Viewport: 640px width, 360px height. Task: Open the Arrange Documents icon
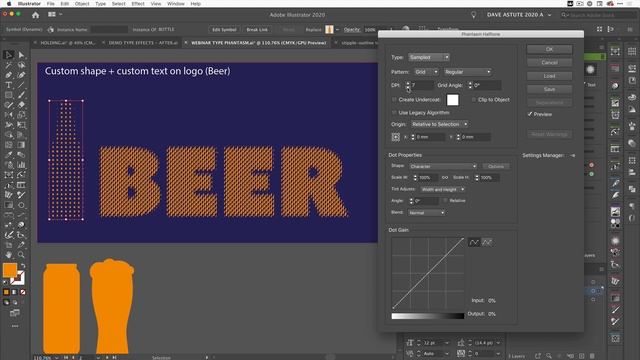tap(52, 15)
